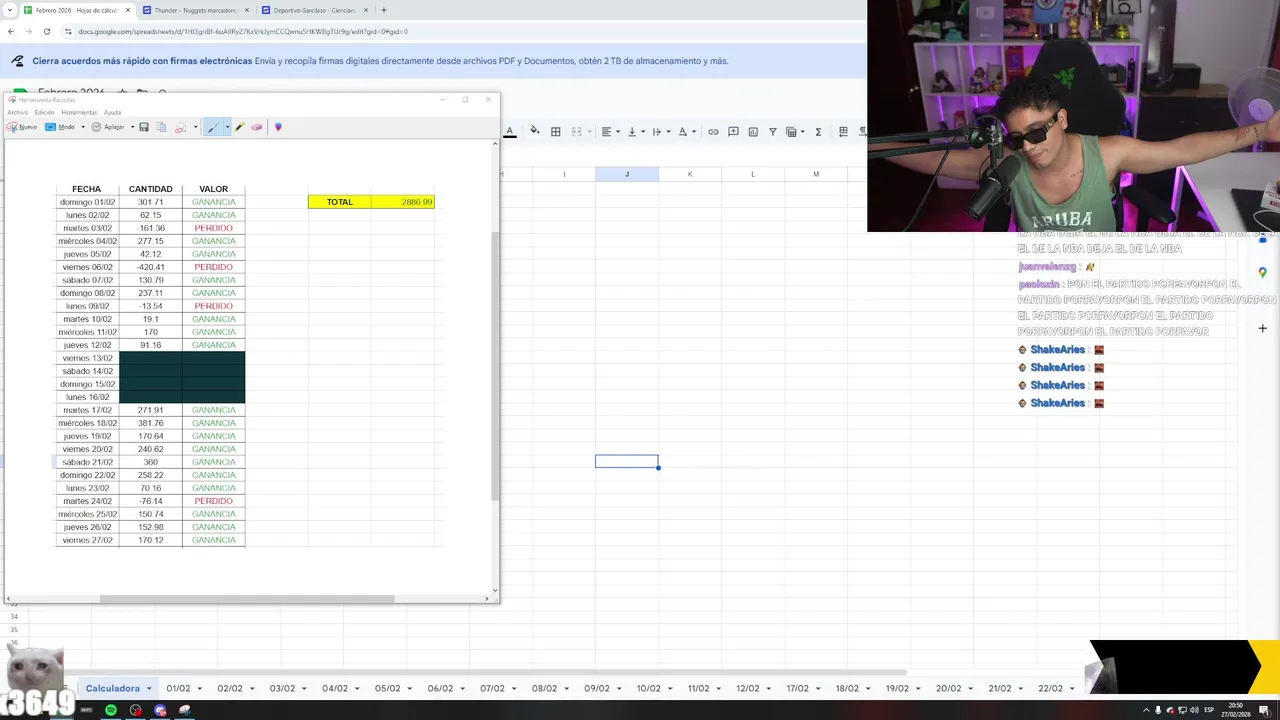
Task: Open the side panel plus icon
Action: click(1263, 328)
